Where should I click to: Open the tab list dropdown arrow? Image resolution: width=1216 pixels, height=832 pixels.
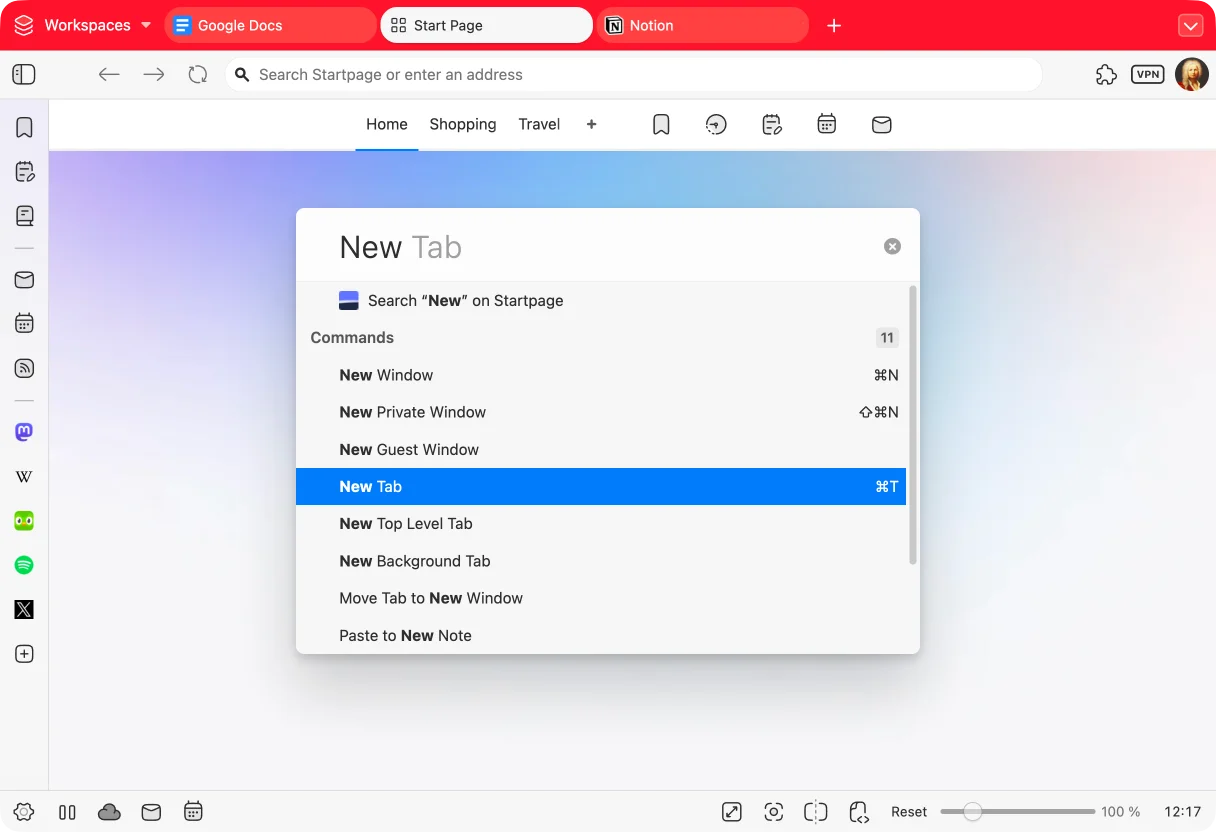[1190, 25]
